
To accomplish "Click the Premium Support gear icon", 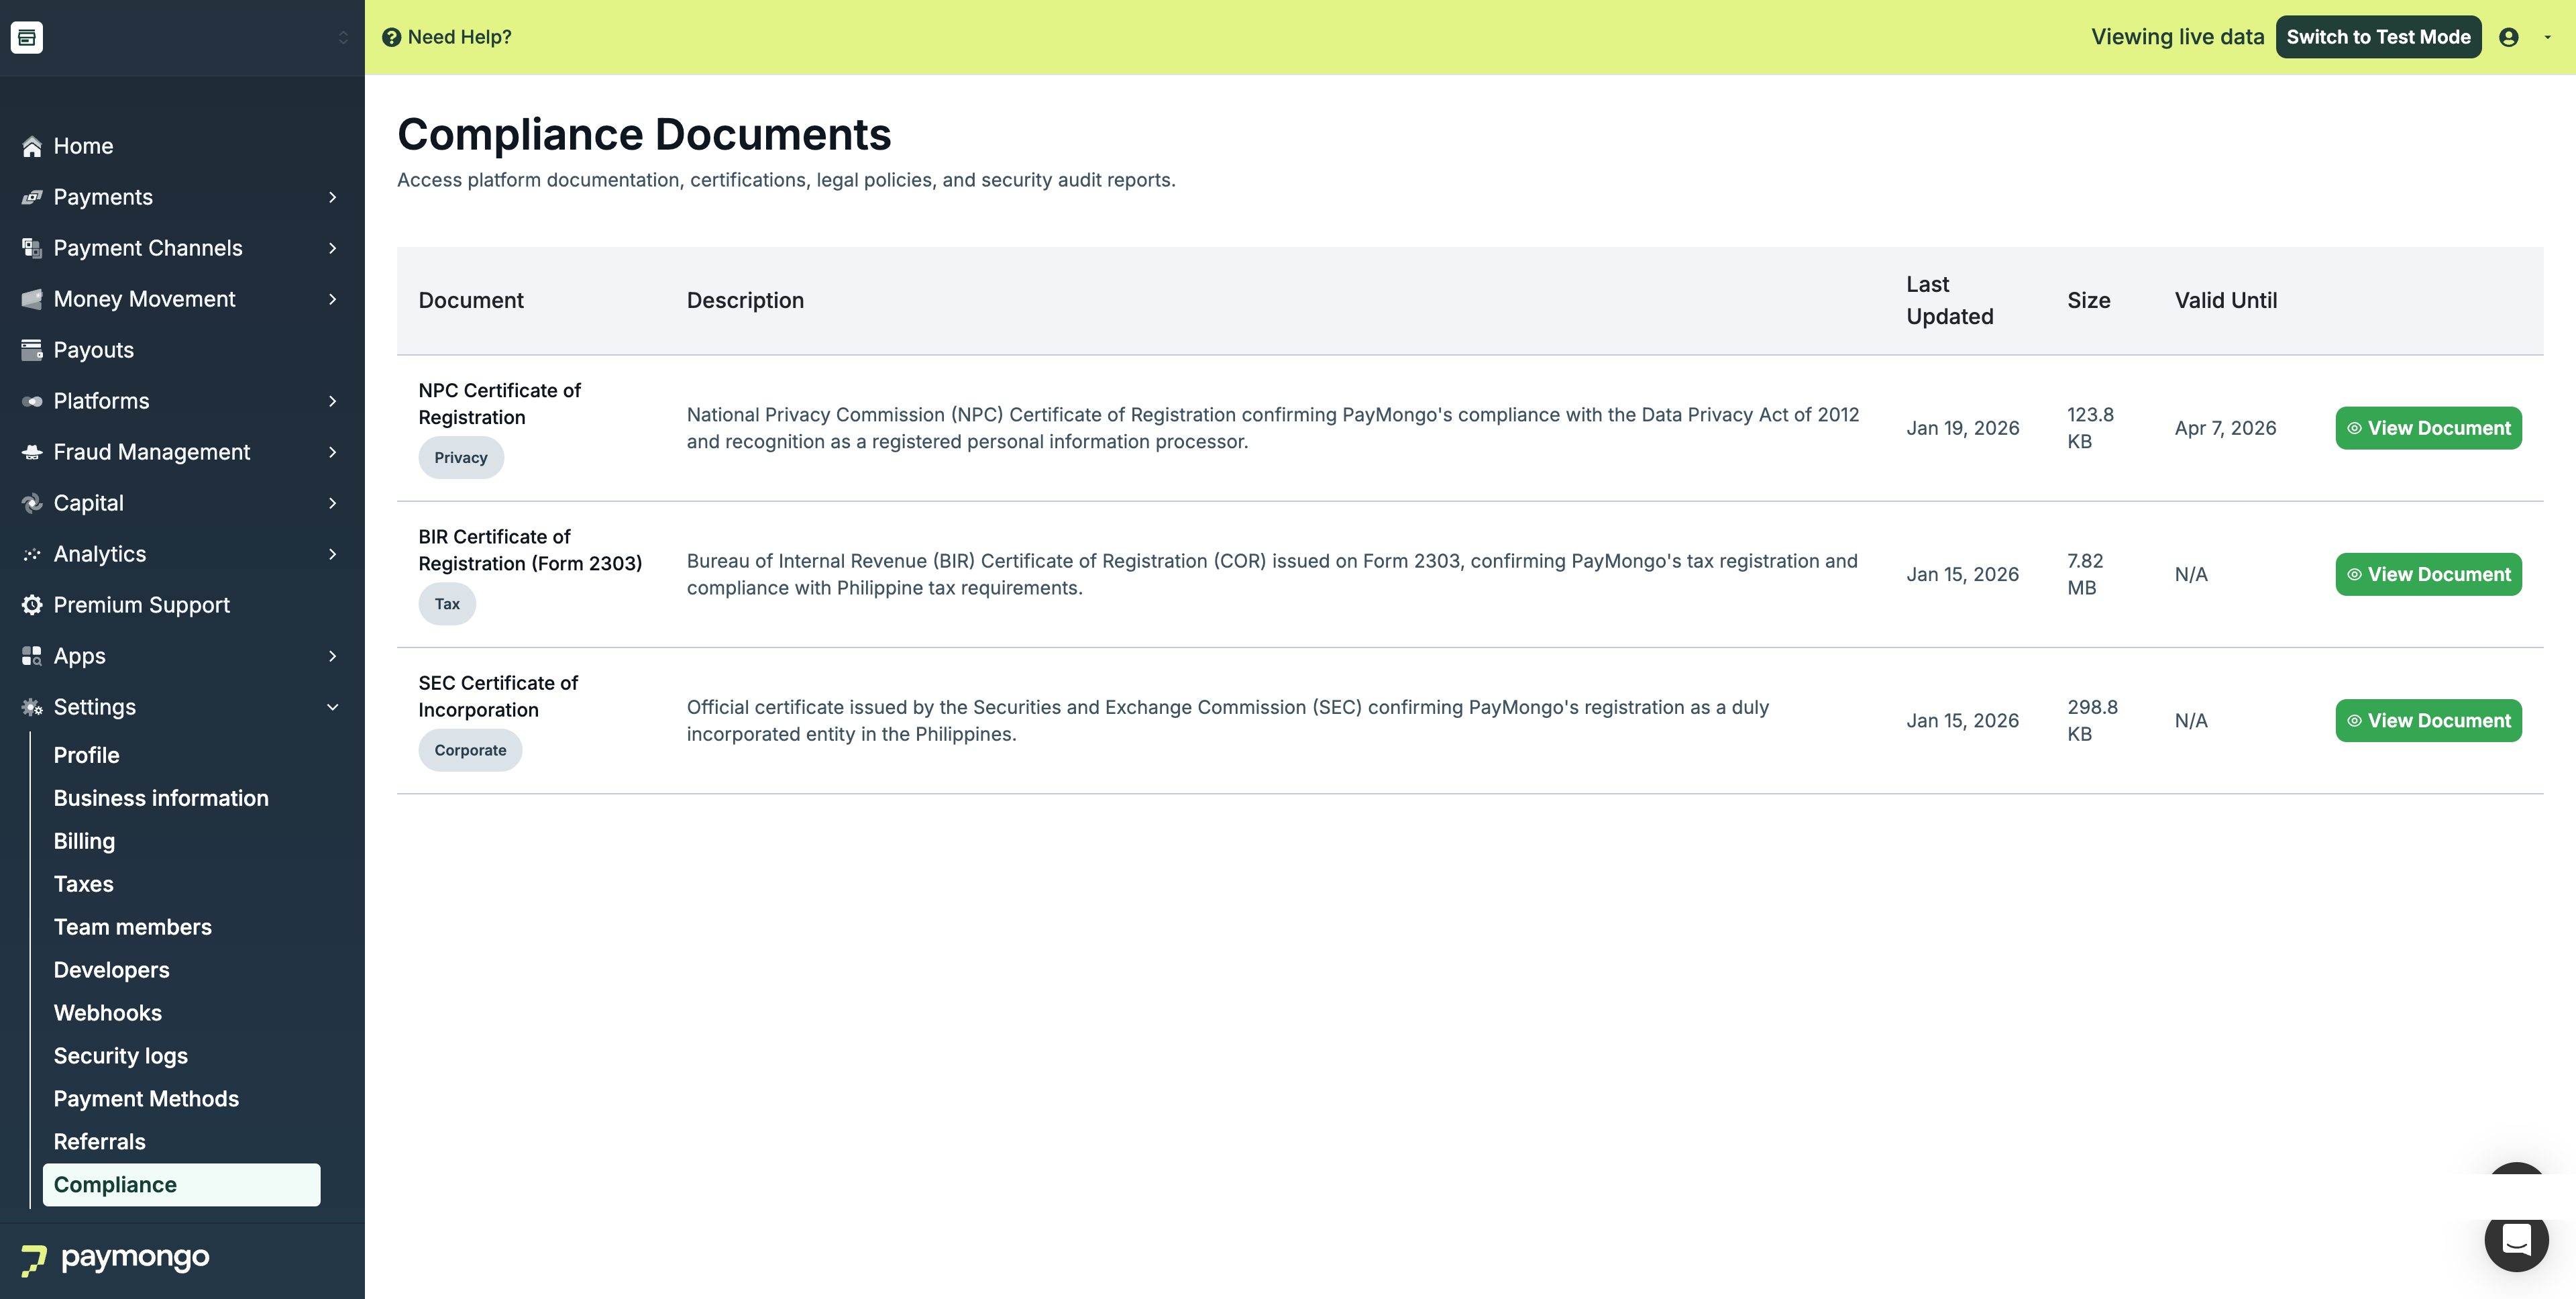I will point(32,605).
